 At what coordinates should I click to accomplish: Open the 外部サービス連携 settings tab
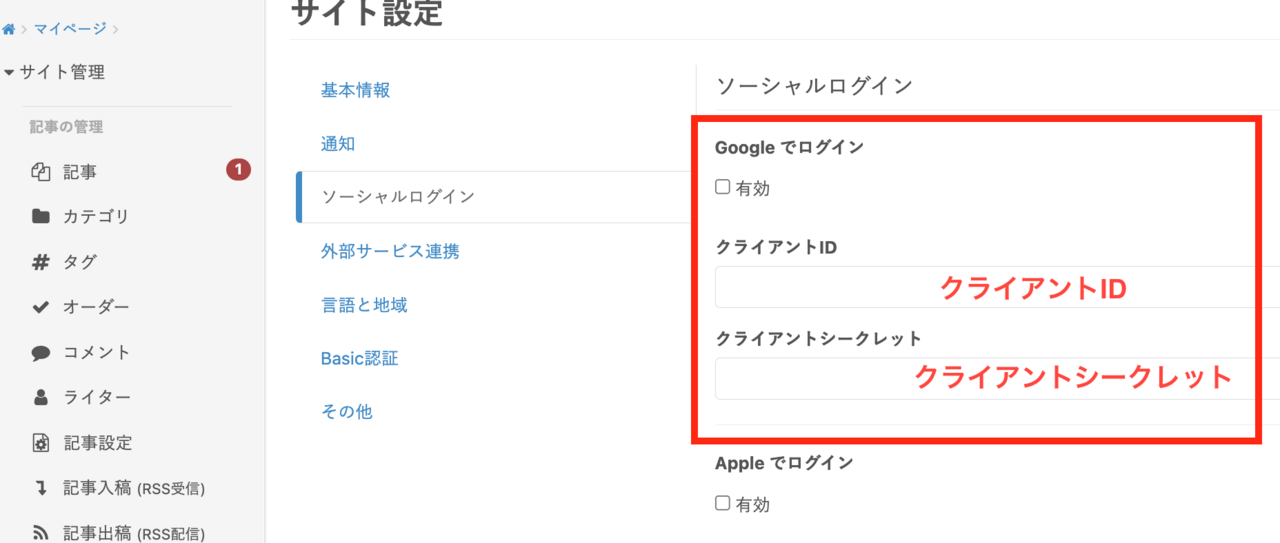(x=390, y=251)
